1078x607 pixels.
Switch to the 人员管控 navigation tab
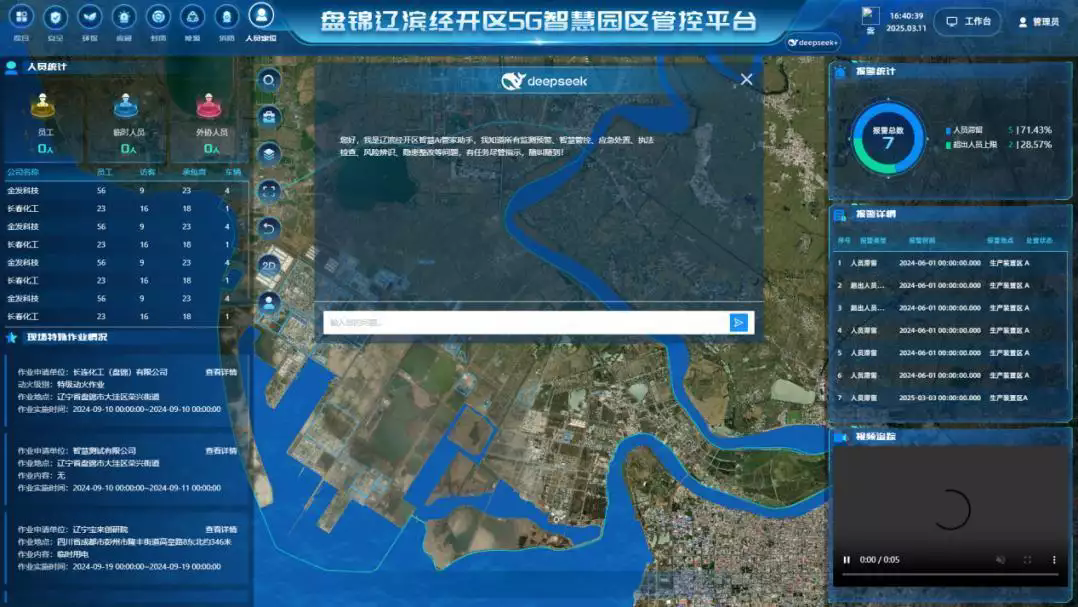pyautogui.click(x=260, y=22)
